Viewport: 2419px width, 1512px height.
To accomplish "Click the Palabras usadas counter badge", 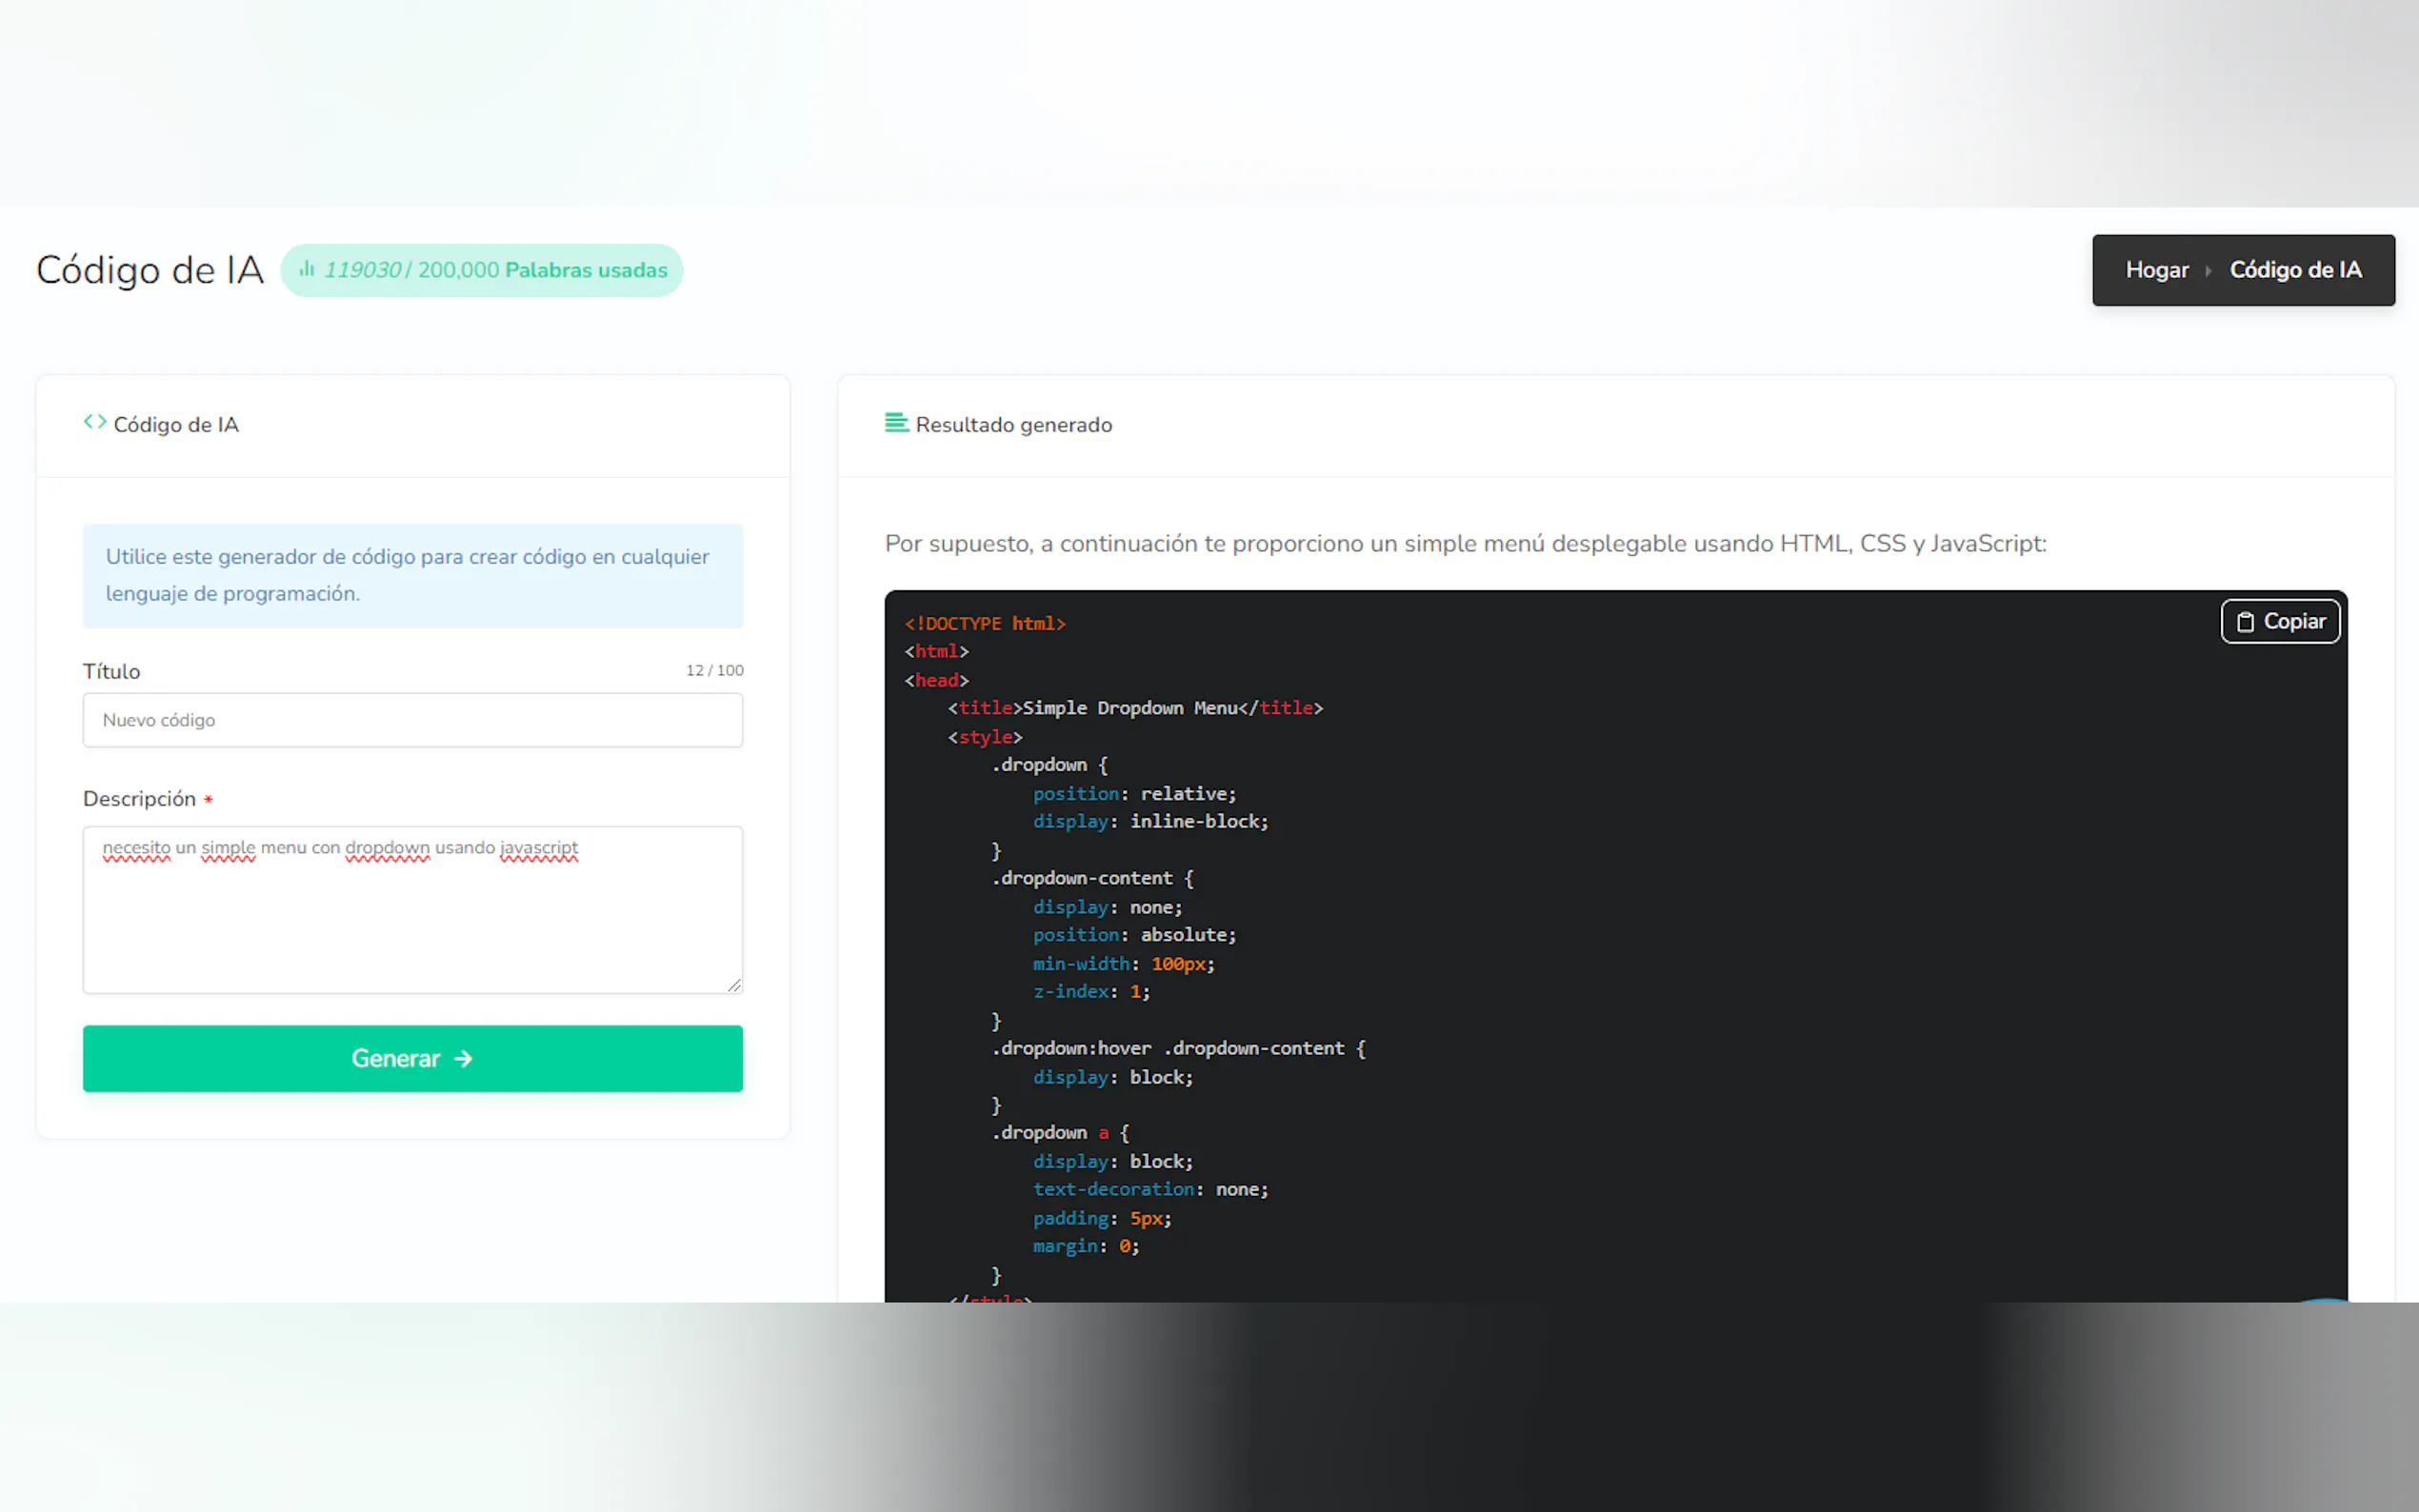I will [x=482, y=270].
